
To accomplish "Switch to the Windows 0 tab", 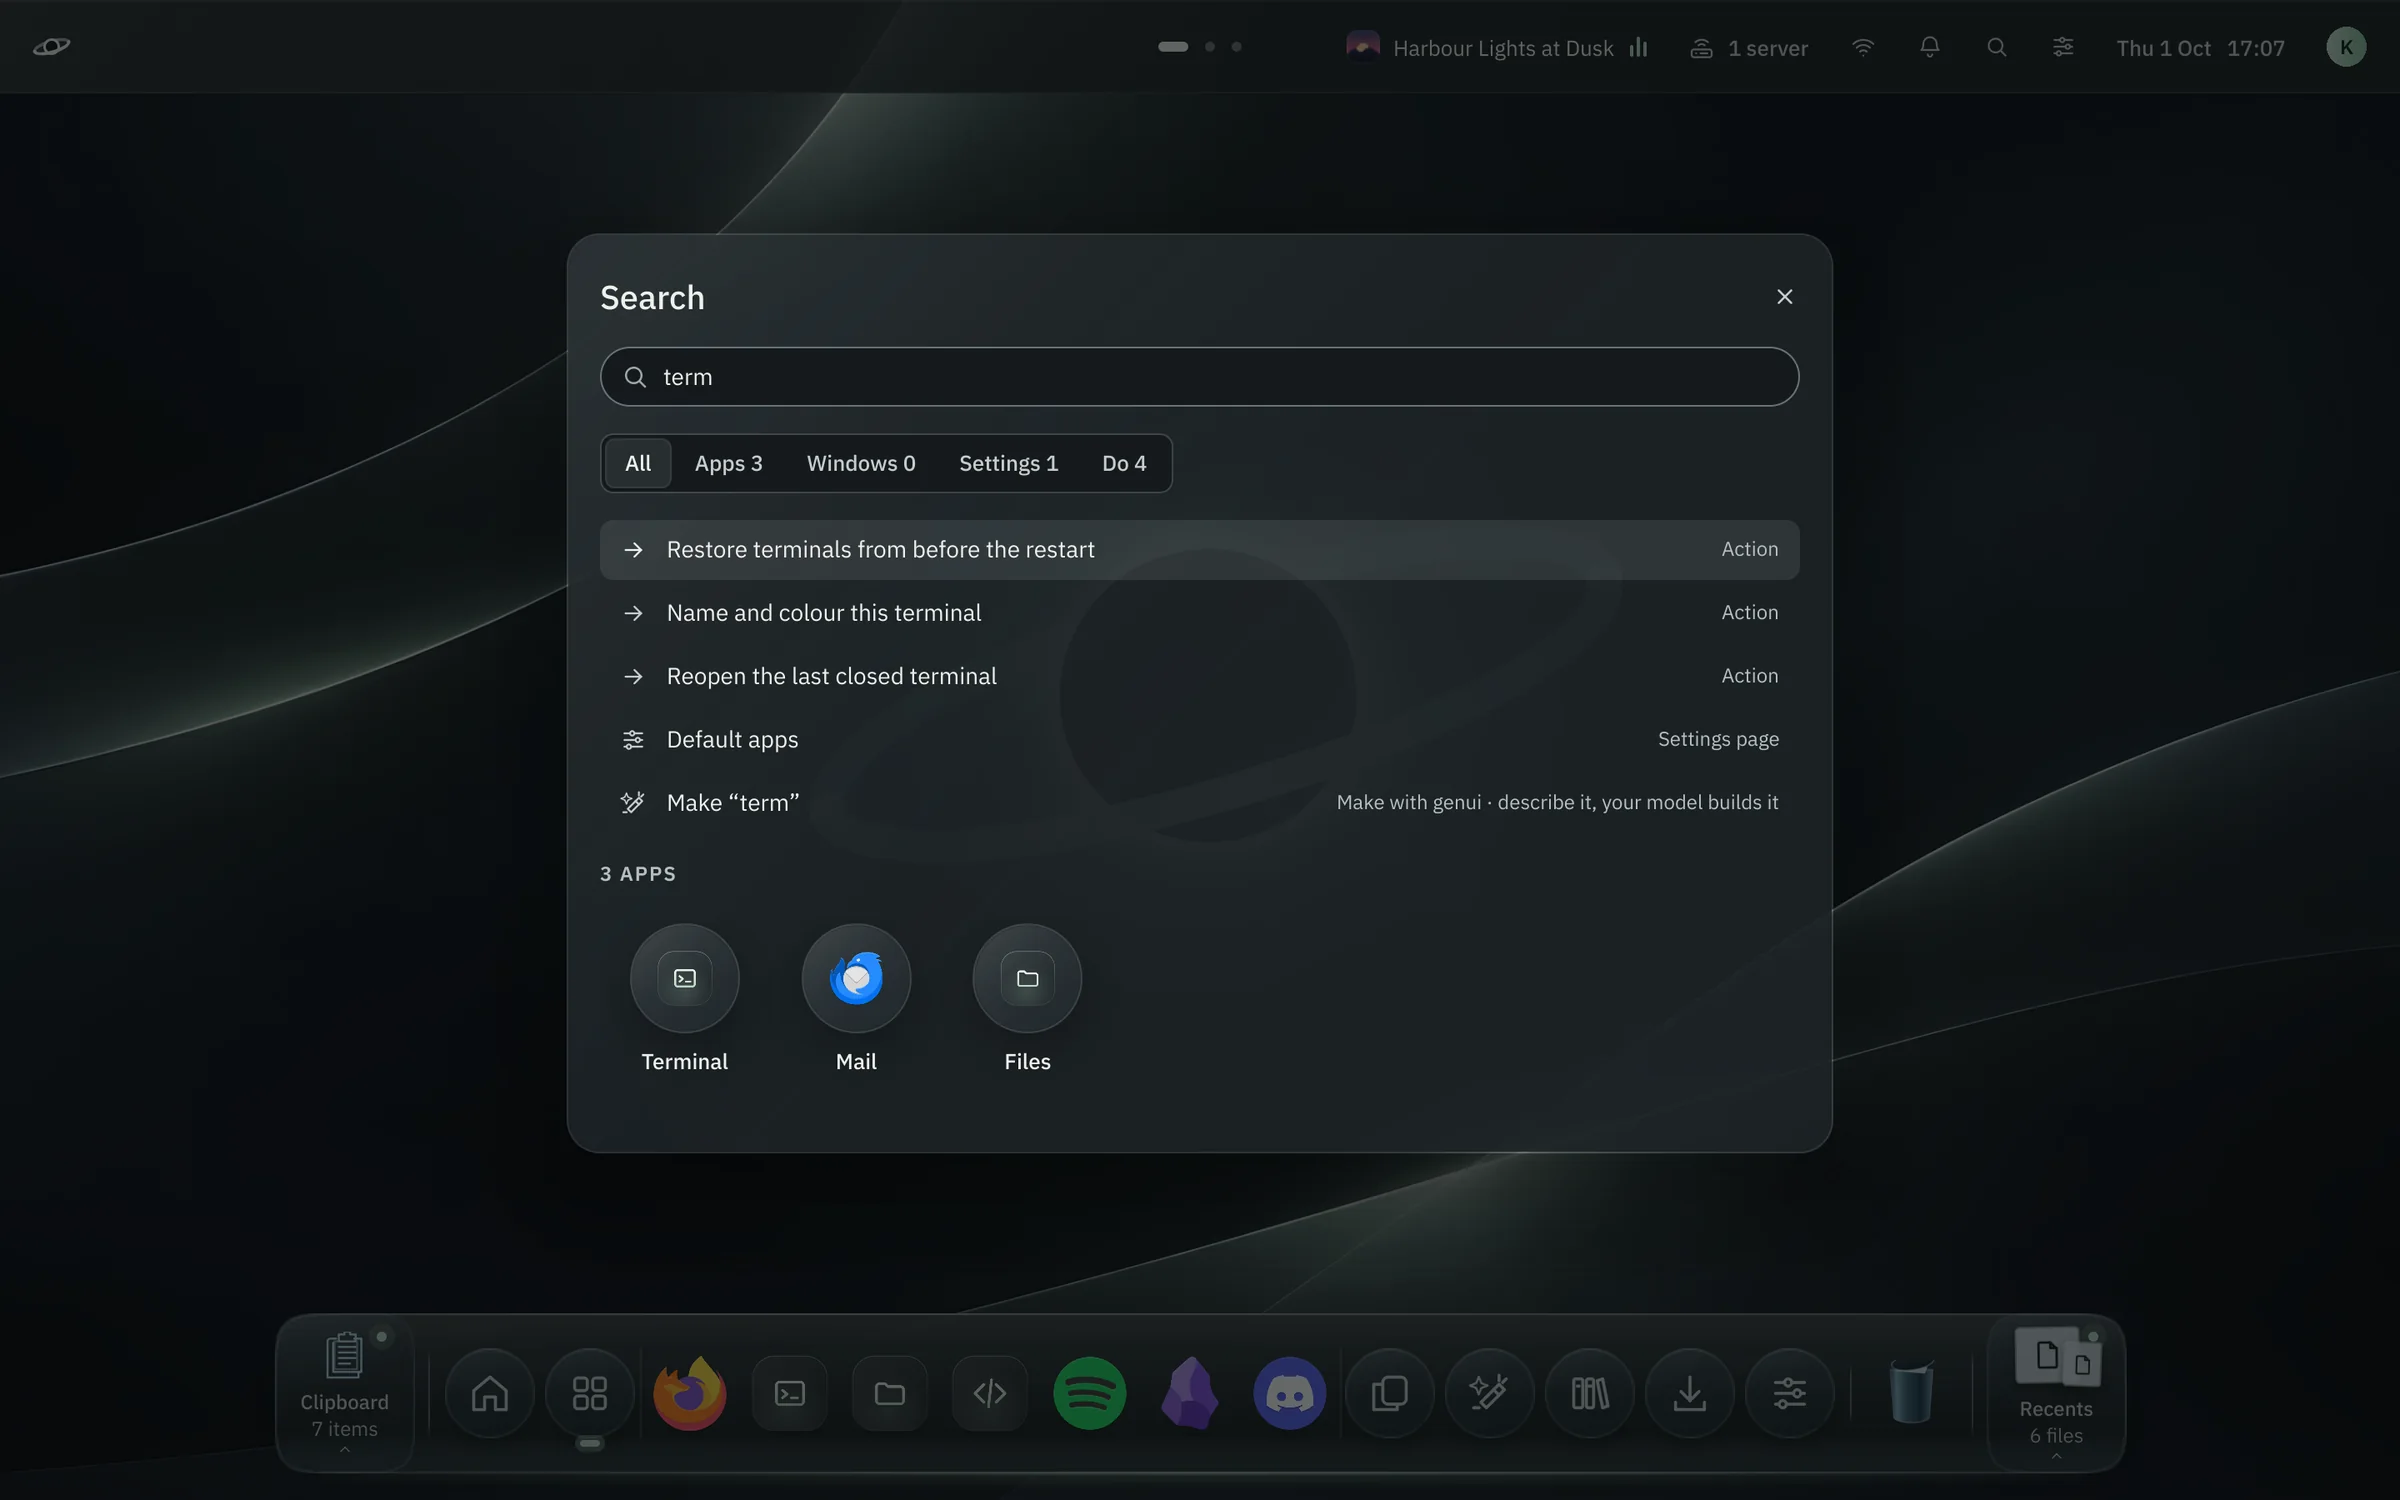I will pos(861,463).
